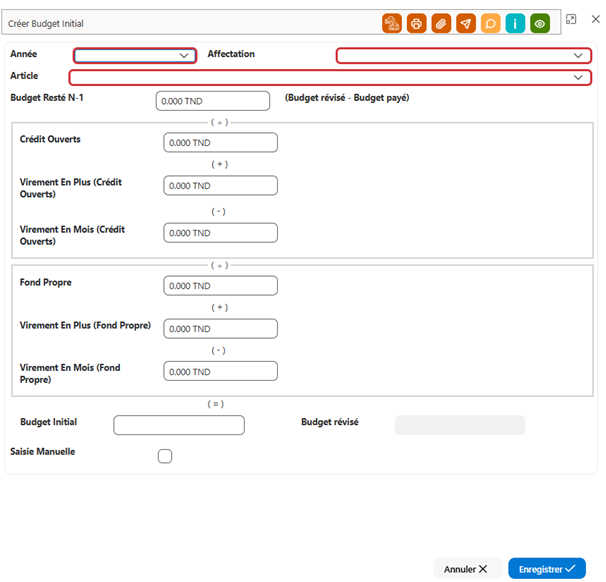The height and width of the screenshot is (582, 606).
Task: Click the Fond Propre amount field
Action: point(221,286)
